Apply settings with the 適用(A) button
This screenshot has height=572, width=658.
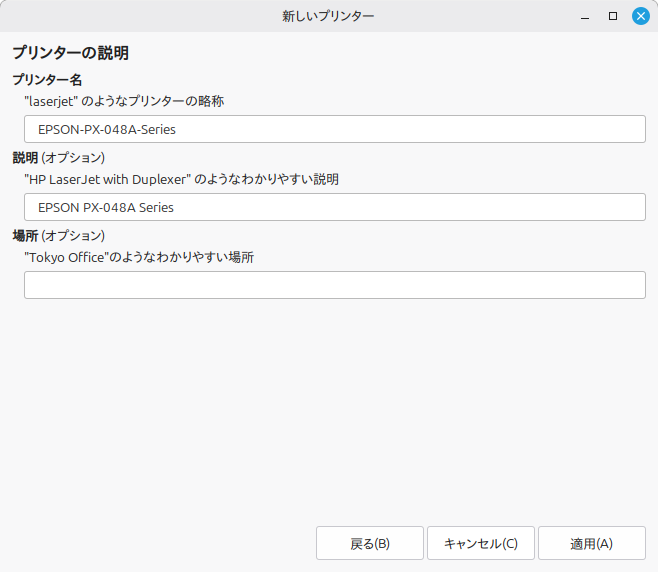coord(592,543)
